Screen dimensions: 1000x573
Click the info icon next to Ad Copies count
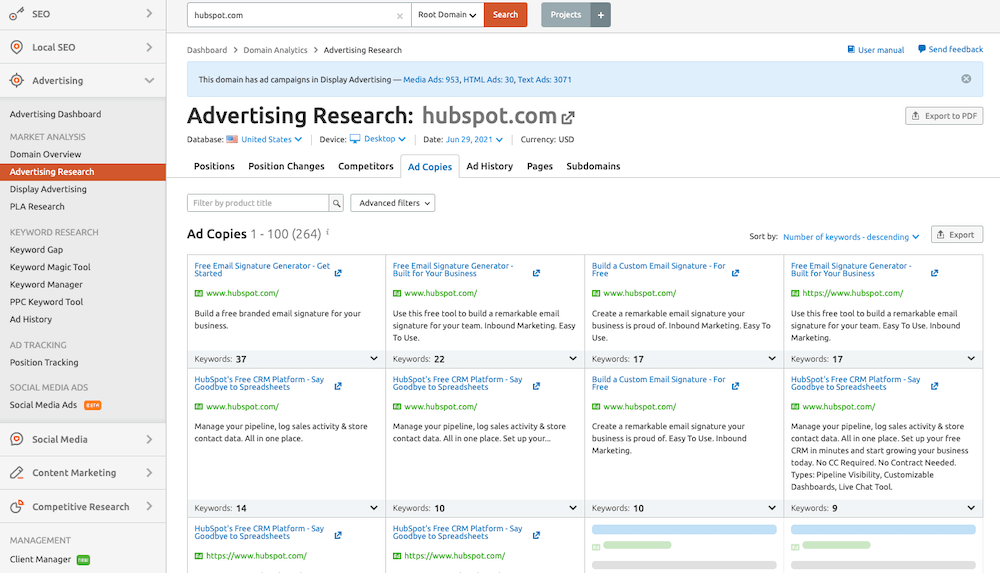(x=328, y=232)
